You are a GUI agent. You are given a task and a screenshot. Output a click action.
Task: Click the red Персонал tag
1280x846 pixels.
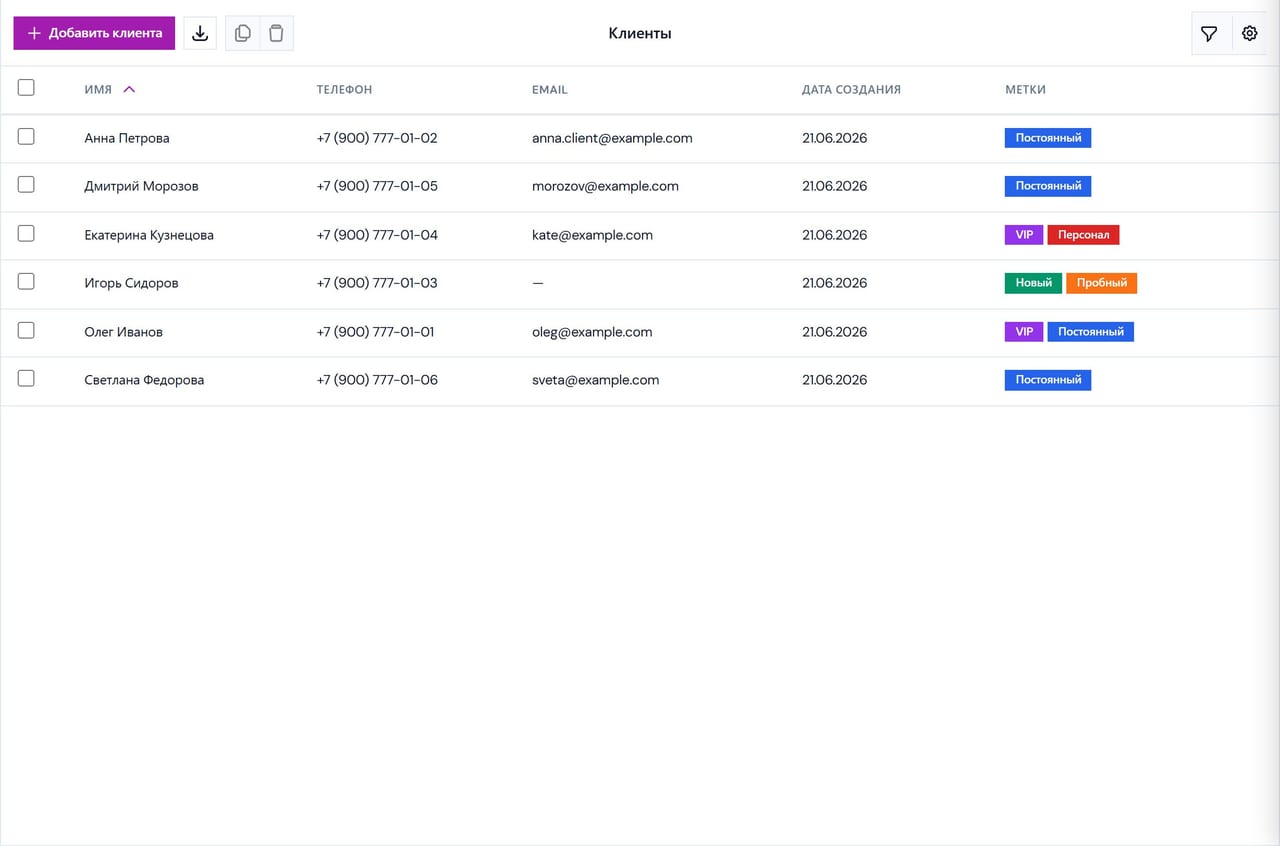(1083, 235)
